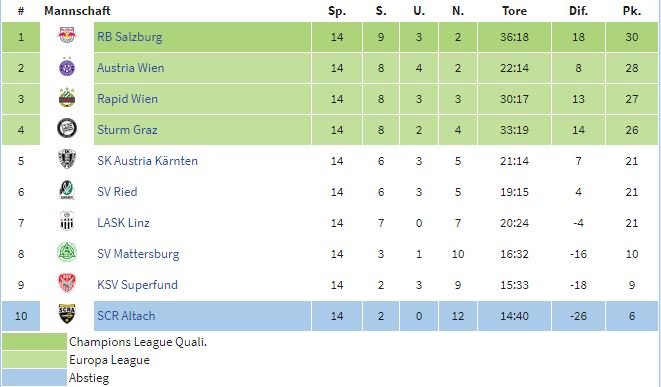The width and height of the screenshot is (661, 387).
Task: Click the Tore column header
Action: (514, 11)
